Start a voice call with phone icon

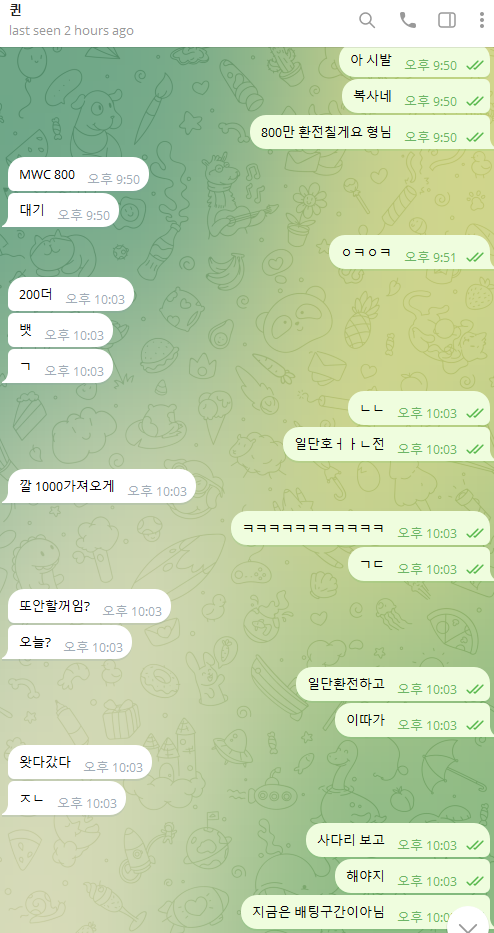tap(407, 20)
